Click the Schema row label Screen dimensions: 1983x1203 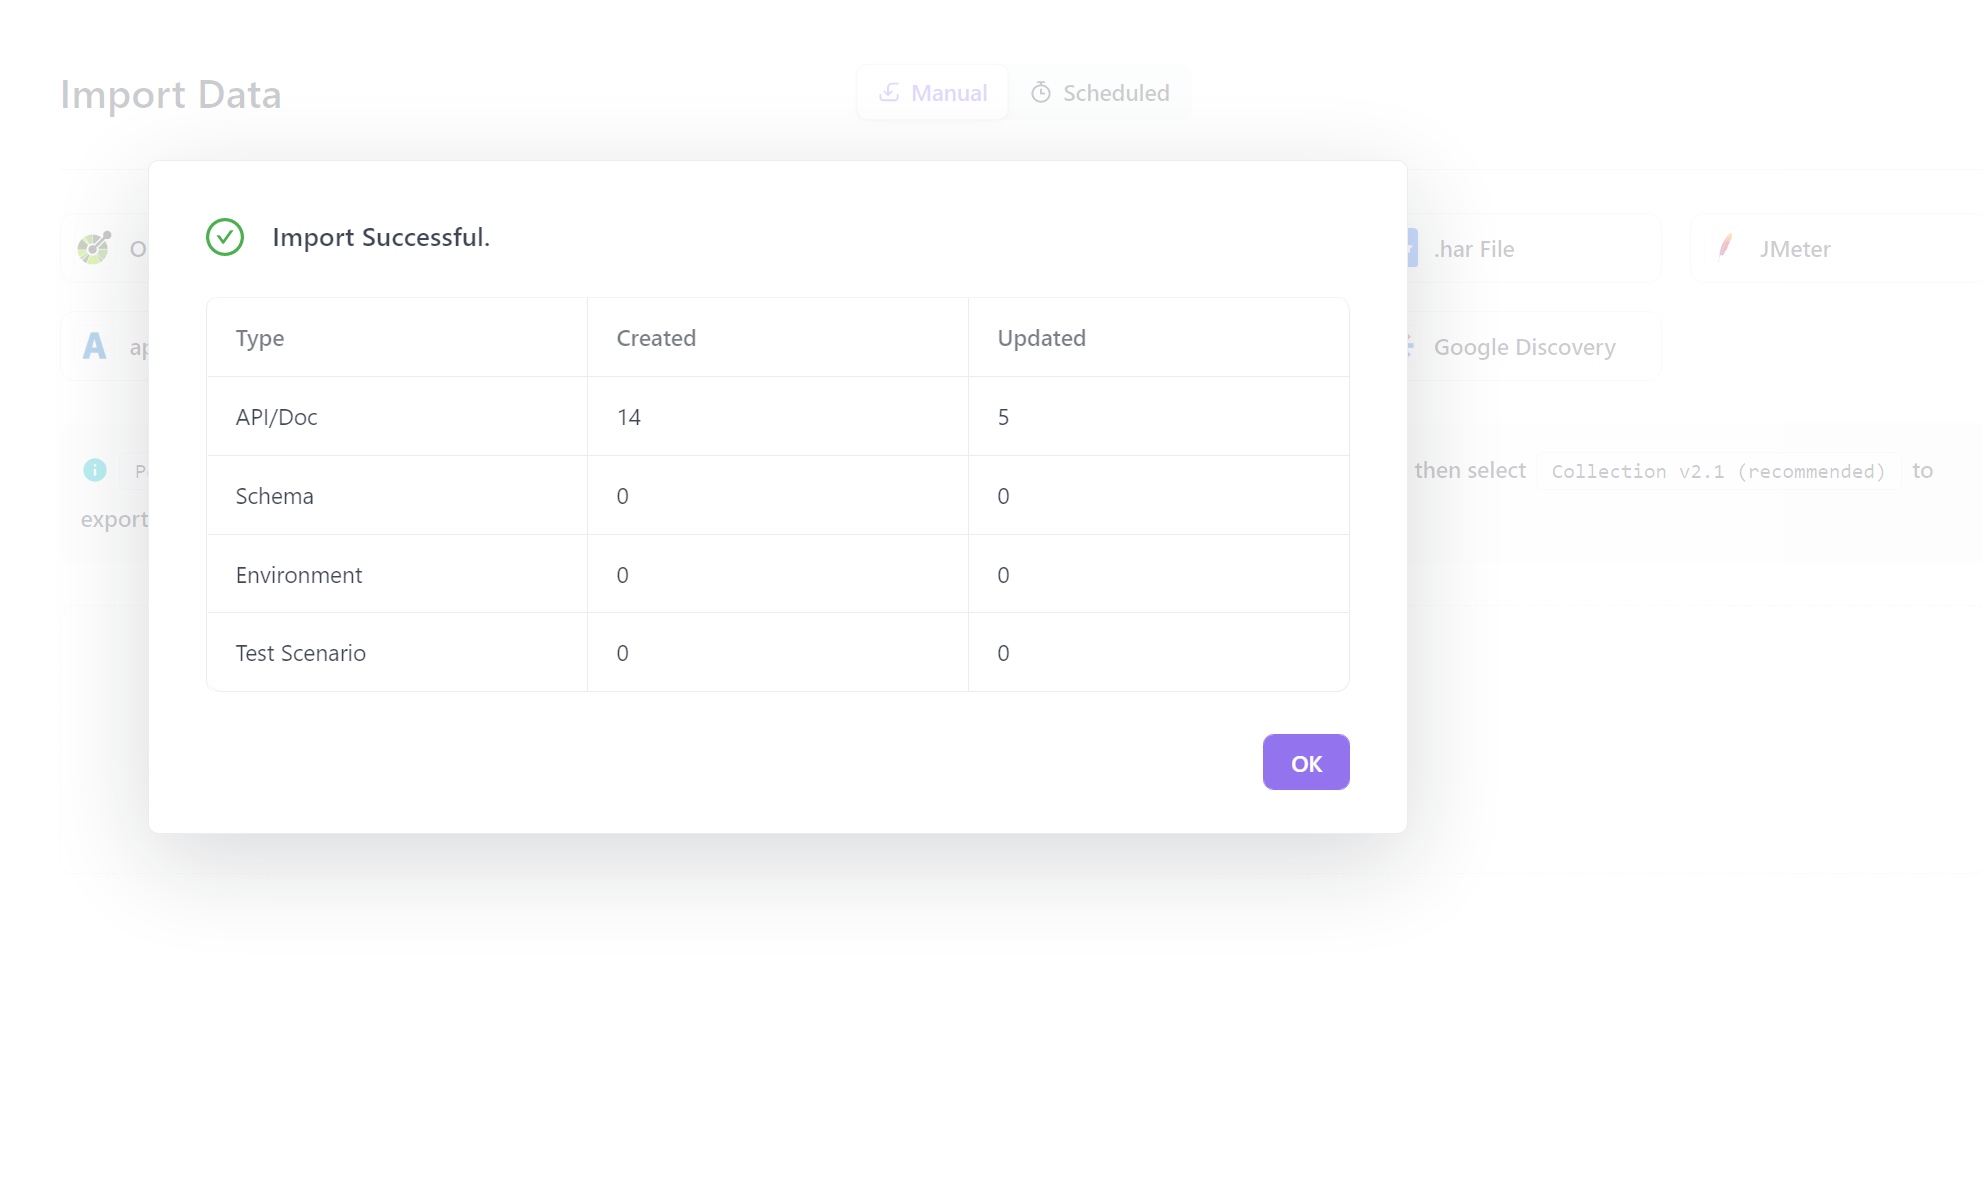(x=274, y=496)
